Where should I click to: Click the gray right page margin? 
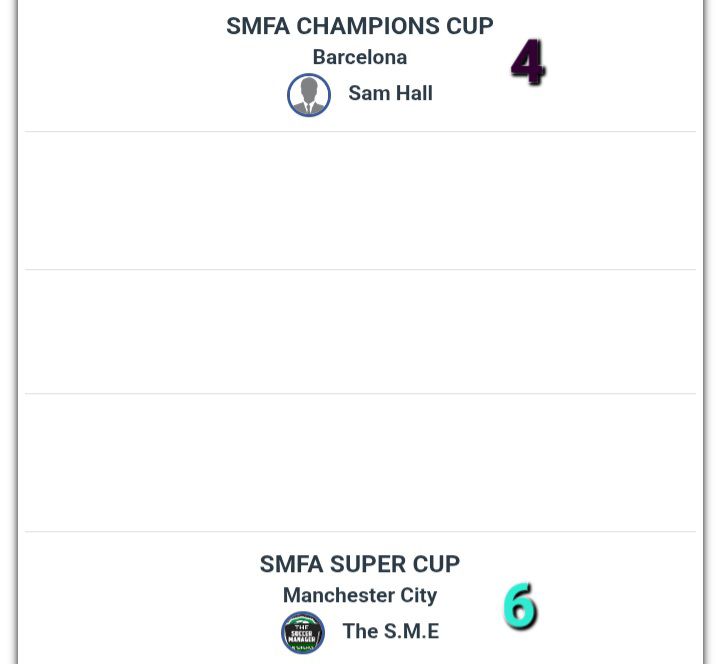(712, 332)
